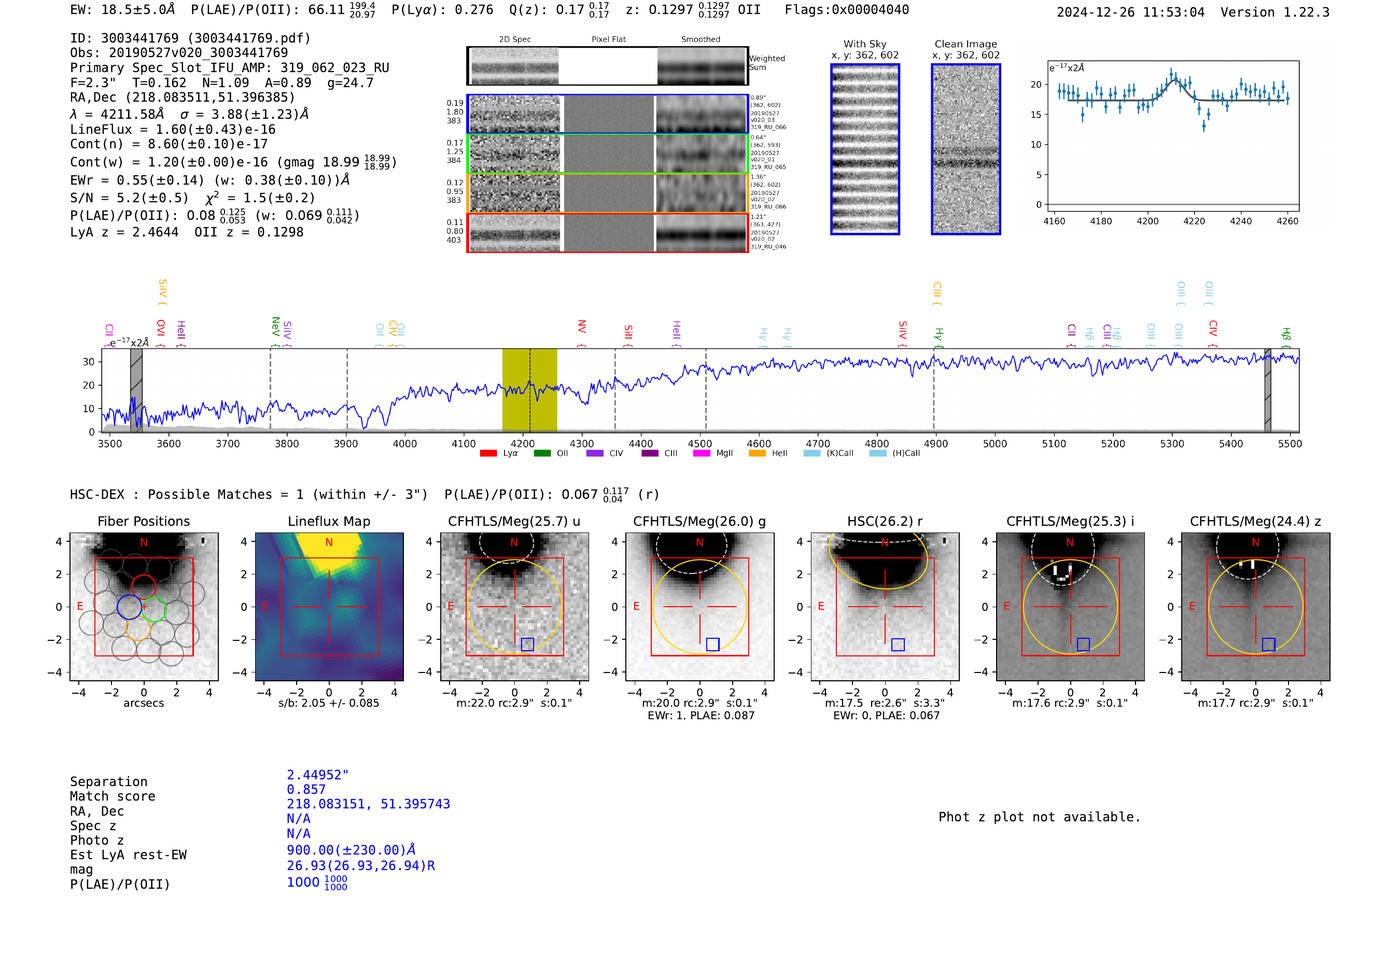Open the red-bordered fiber spectrum row

607,232
